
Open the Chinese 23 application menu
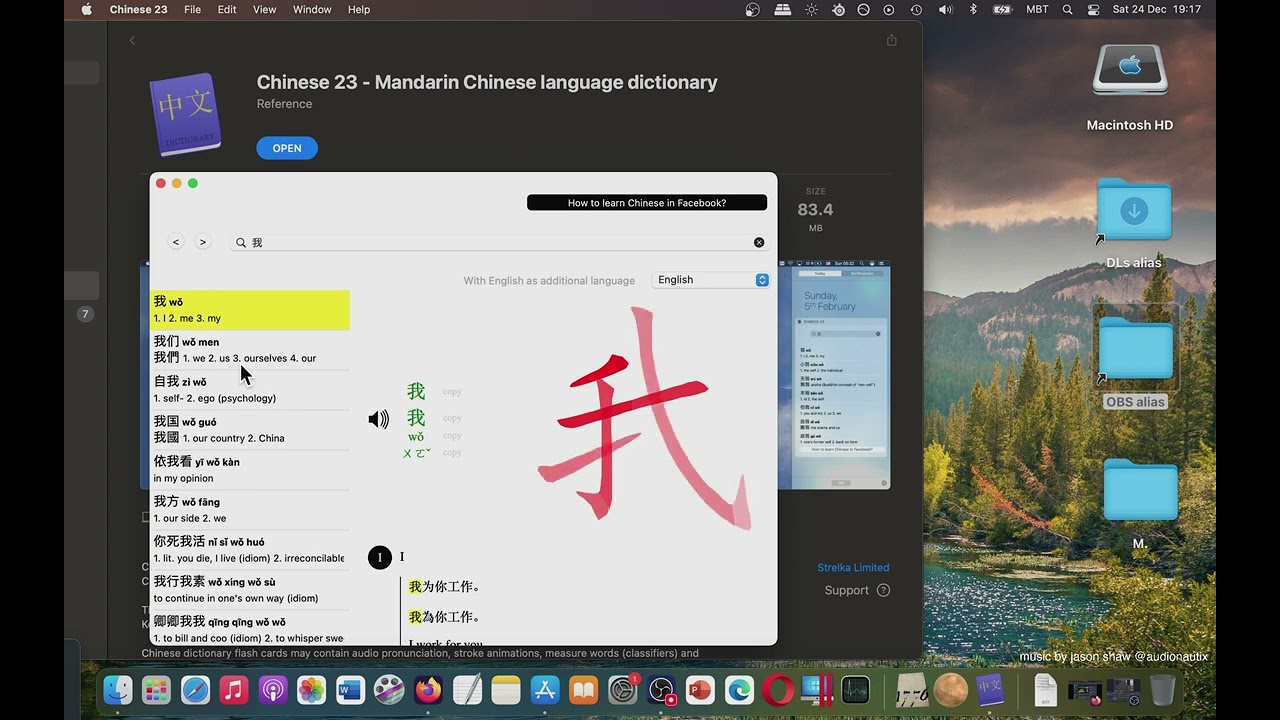(138, 9)
